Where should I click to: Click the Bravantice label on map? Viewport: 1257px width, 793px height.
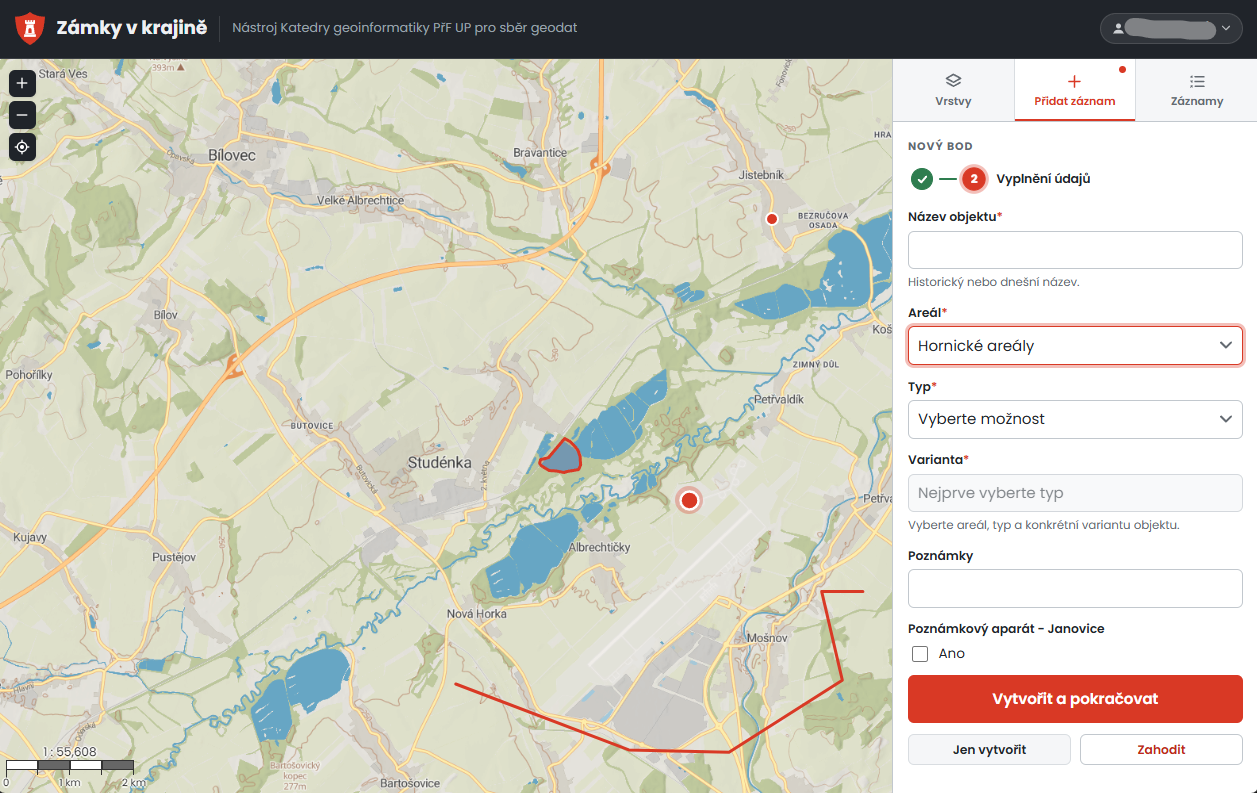[539, 152]
